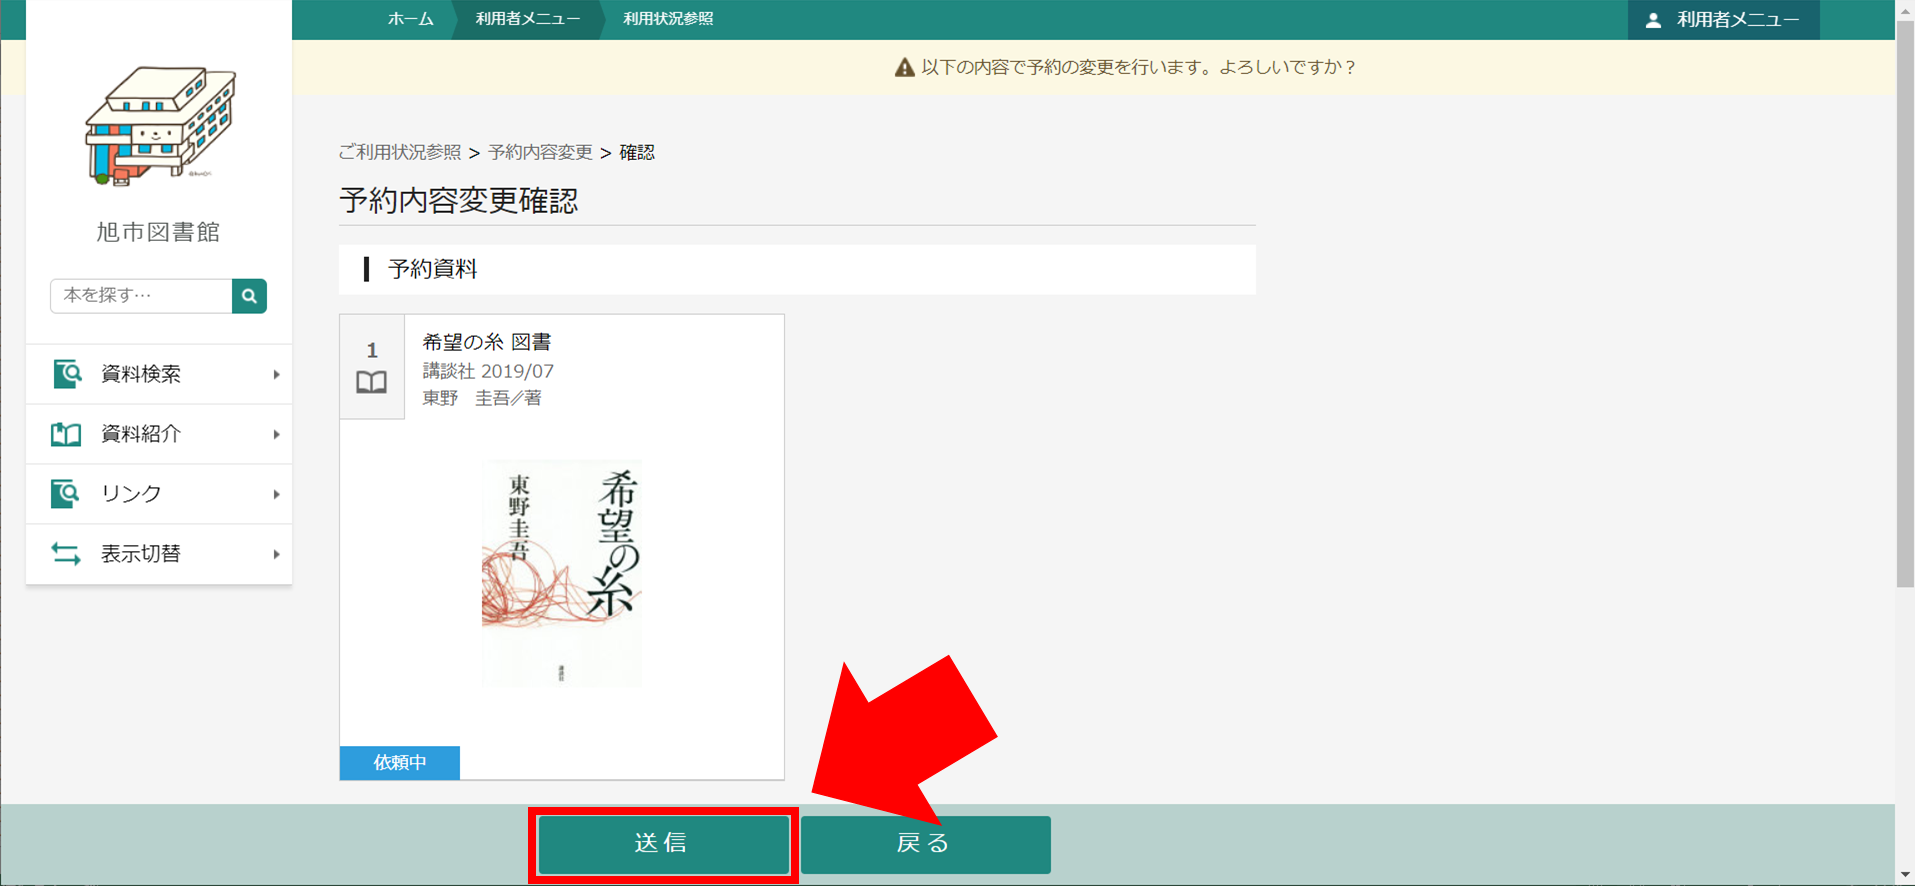Select 利用状況参照 in top navigation
The image size is (1915, 886).
click(x=668, y=19)
